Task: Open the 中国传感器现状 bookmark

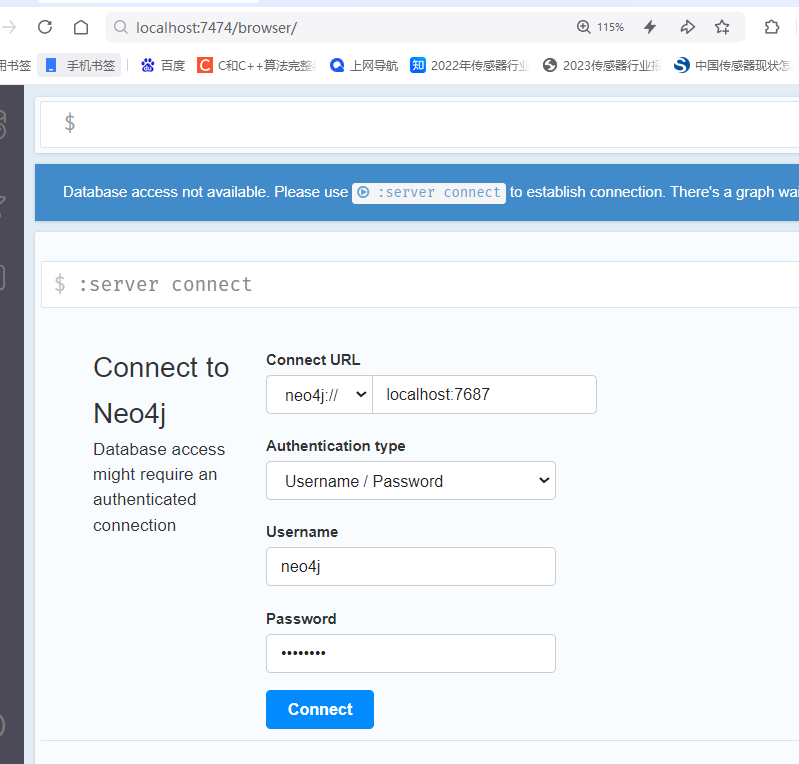Action: click(x=733, y=65)
